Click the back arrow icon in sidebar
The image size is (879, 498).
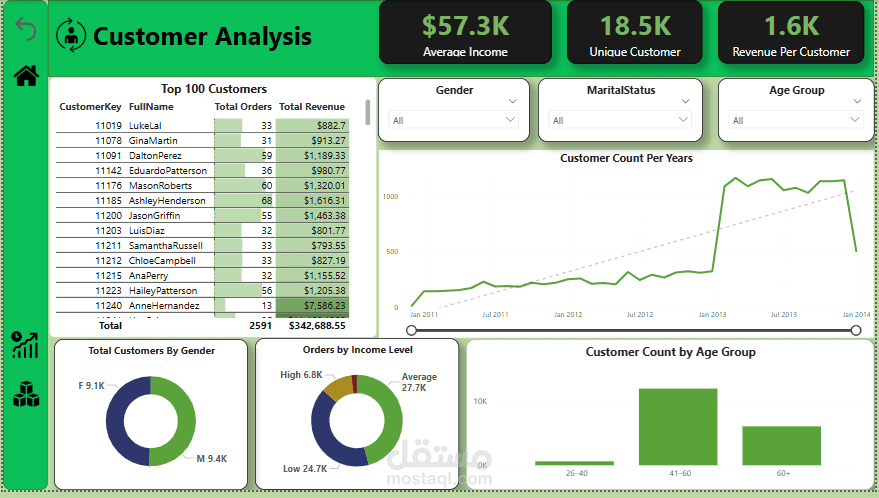pyautogui.click(x=26, y=29)
